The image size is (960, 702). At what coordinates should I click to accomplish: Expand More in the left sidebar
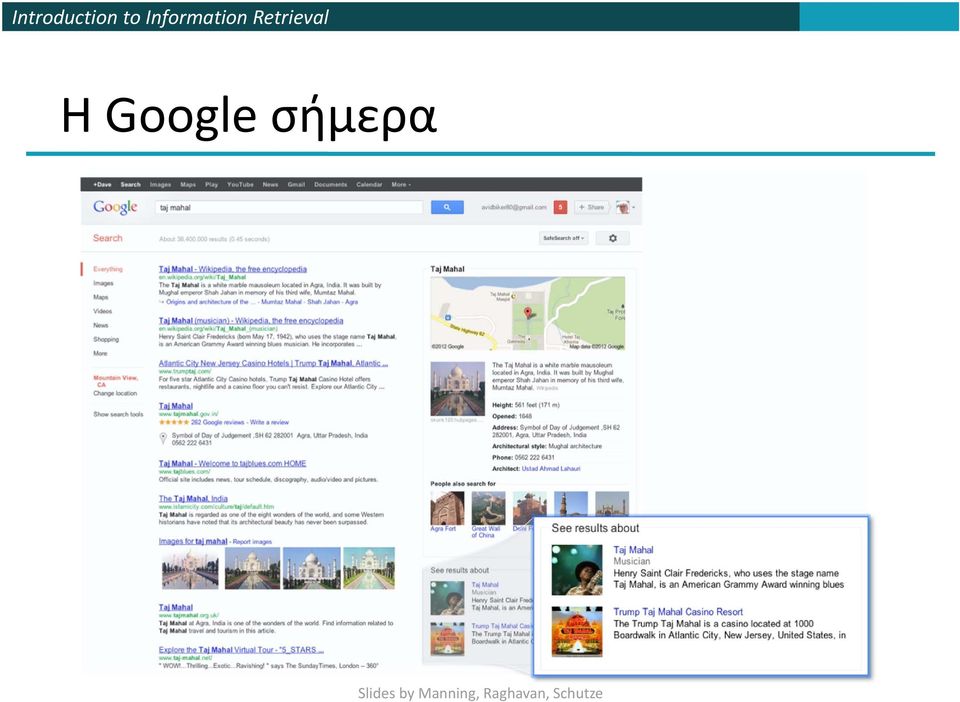point(100,353)
